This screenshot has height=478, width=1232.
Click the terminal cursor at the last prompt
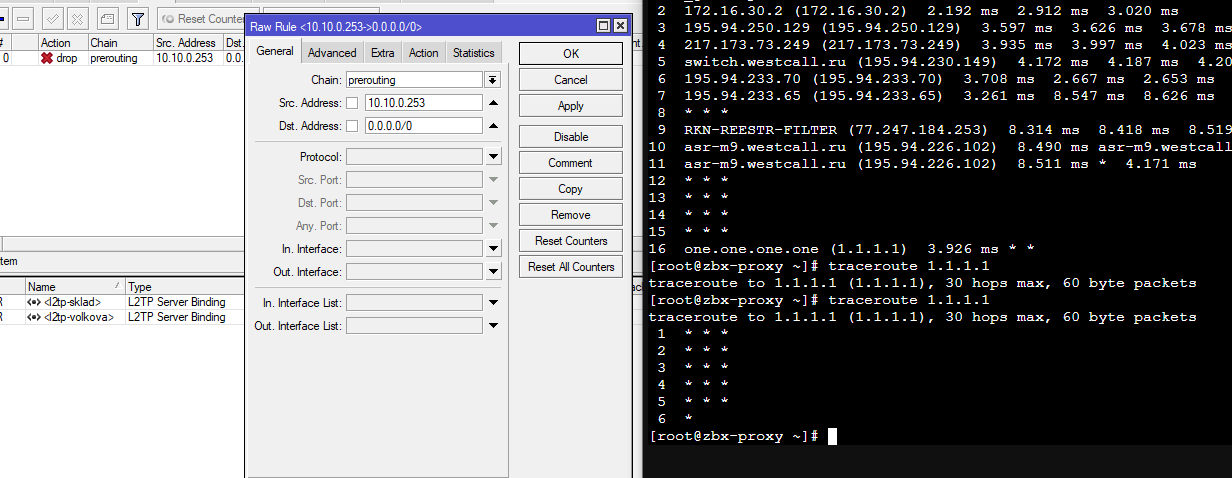click(x=832, y=436)
